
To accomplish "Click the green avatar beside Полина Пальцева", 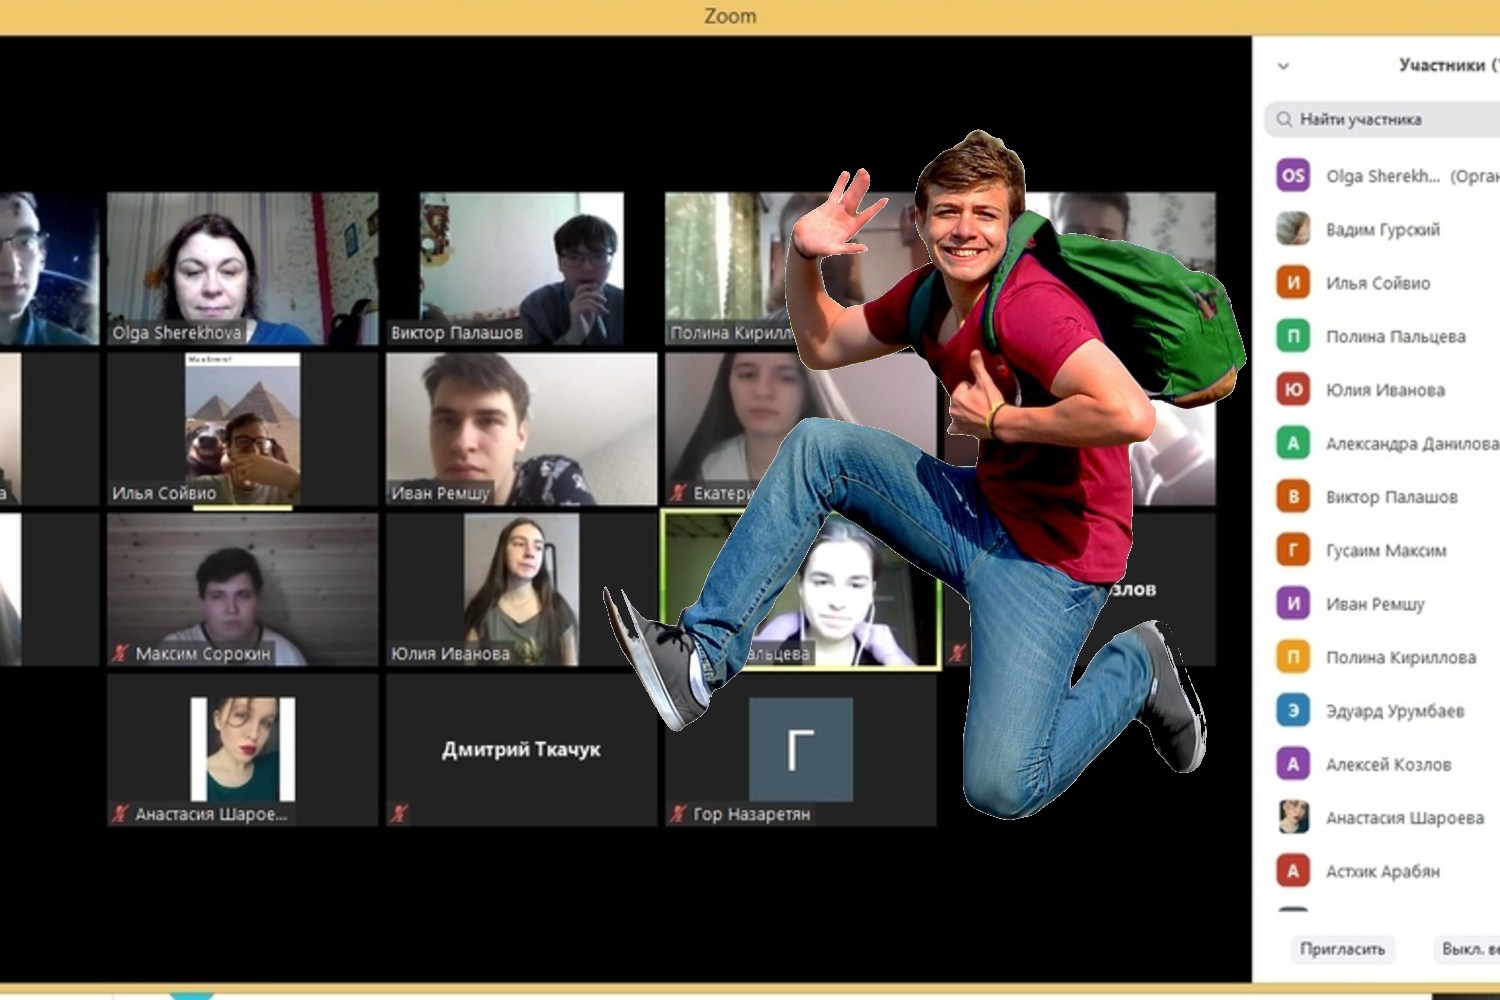I will pyautogui.click(x=1293, y=336).
